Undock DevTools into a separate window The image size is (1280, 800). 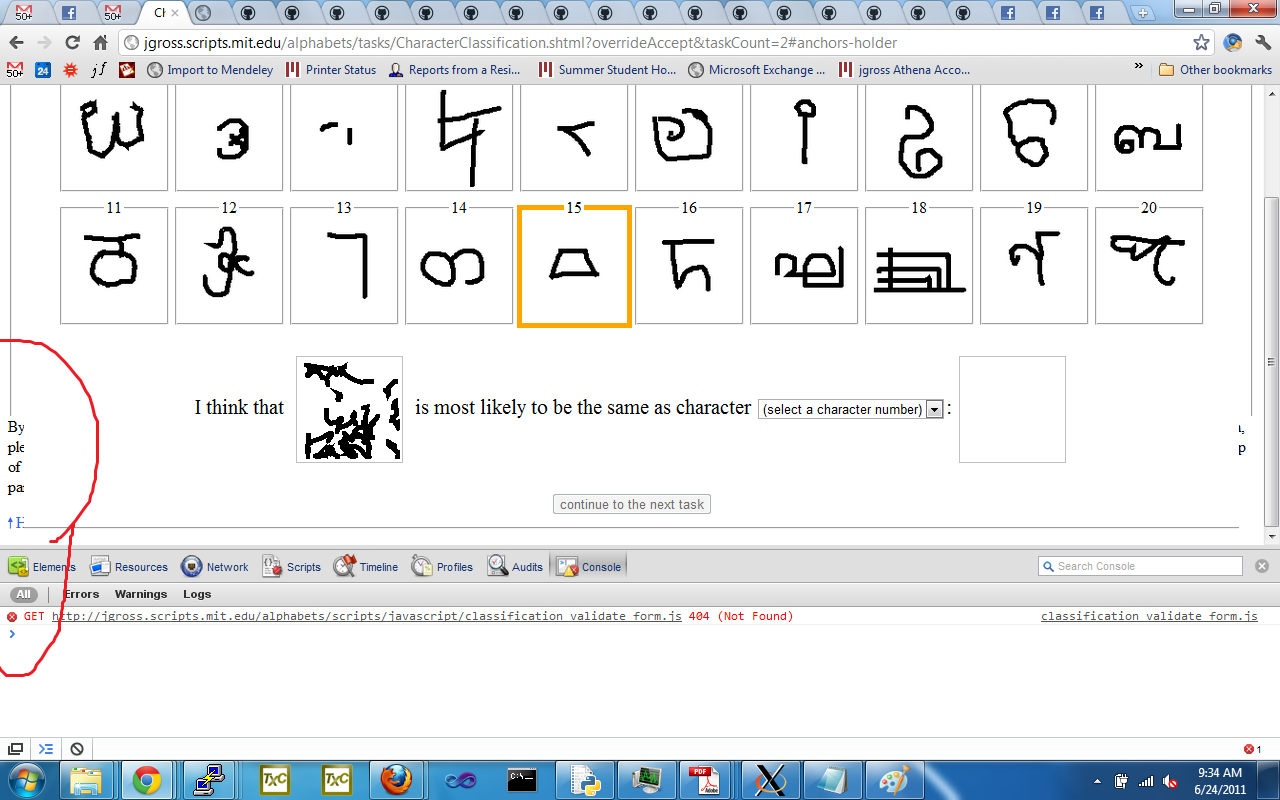click(16, 749)
